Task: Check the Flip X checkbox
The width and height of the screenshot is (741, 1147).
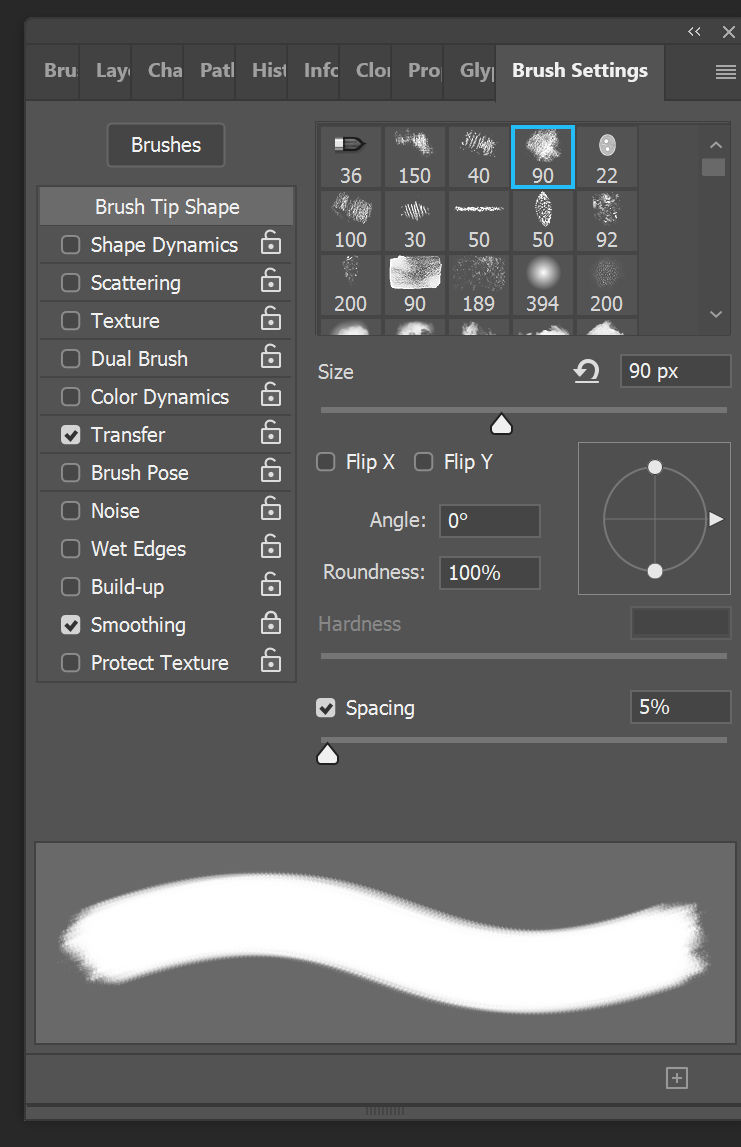Action: coord(325,461)
